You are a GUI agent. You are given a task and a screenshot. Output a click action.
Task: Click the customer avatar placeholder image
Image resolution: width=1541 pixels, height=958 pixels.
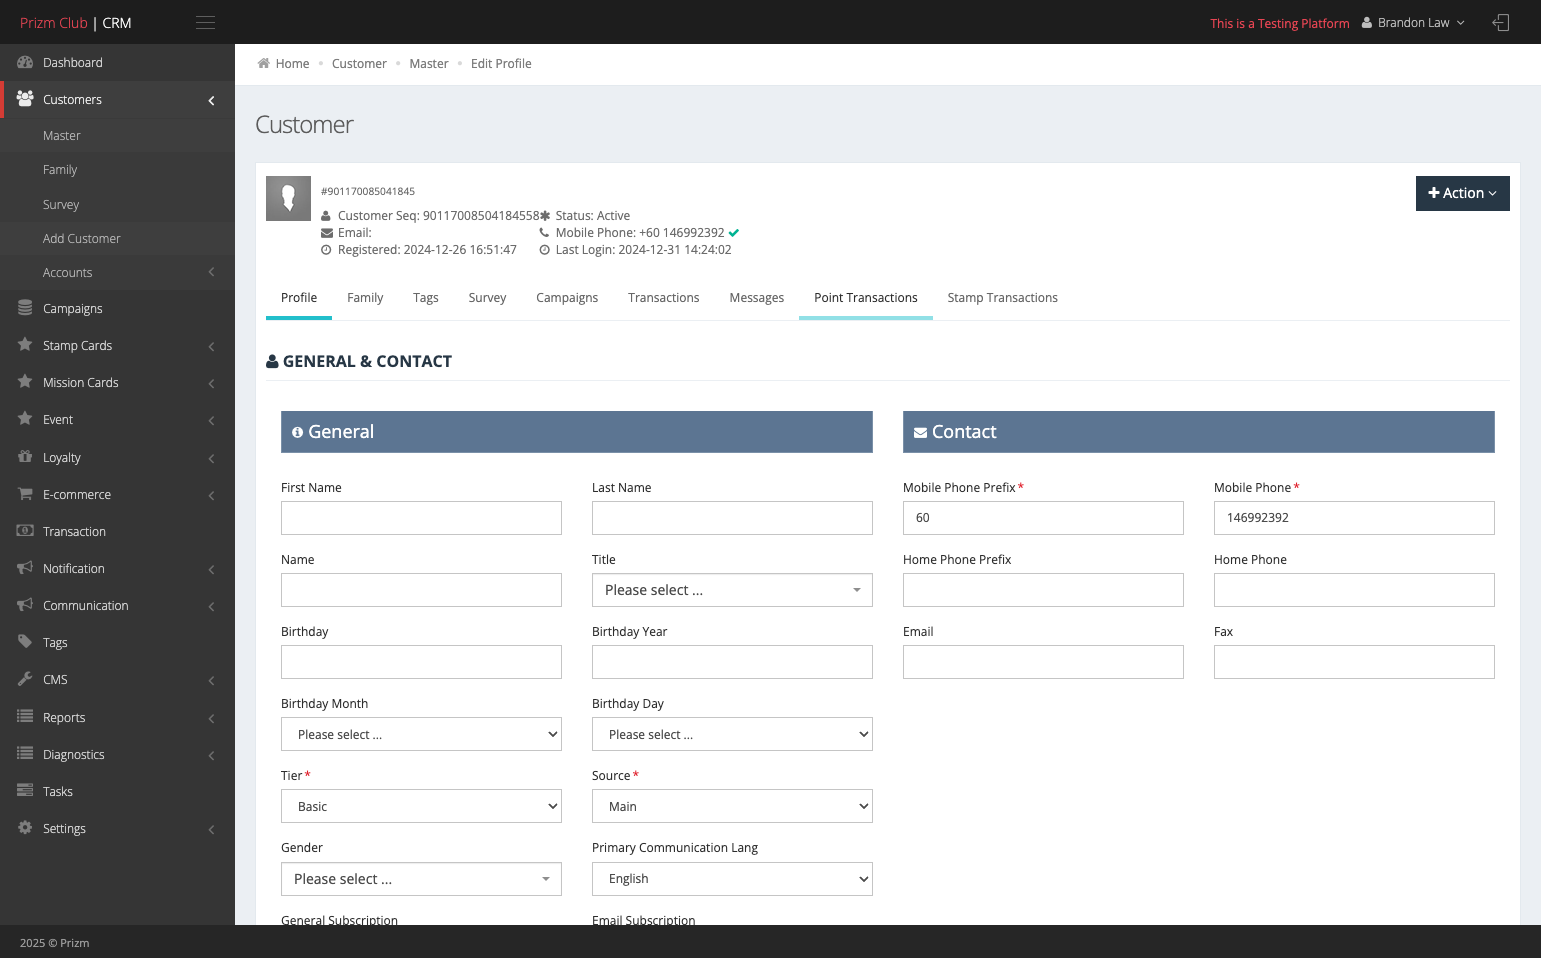pos(288,198)
